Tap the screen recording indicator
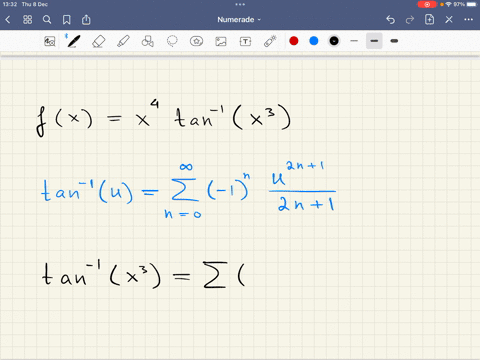The image size is (480, 360). click(427, 4)
